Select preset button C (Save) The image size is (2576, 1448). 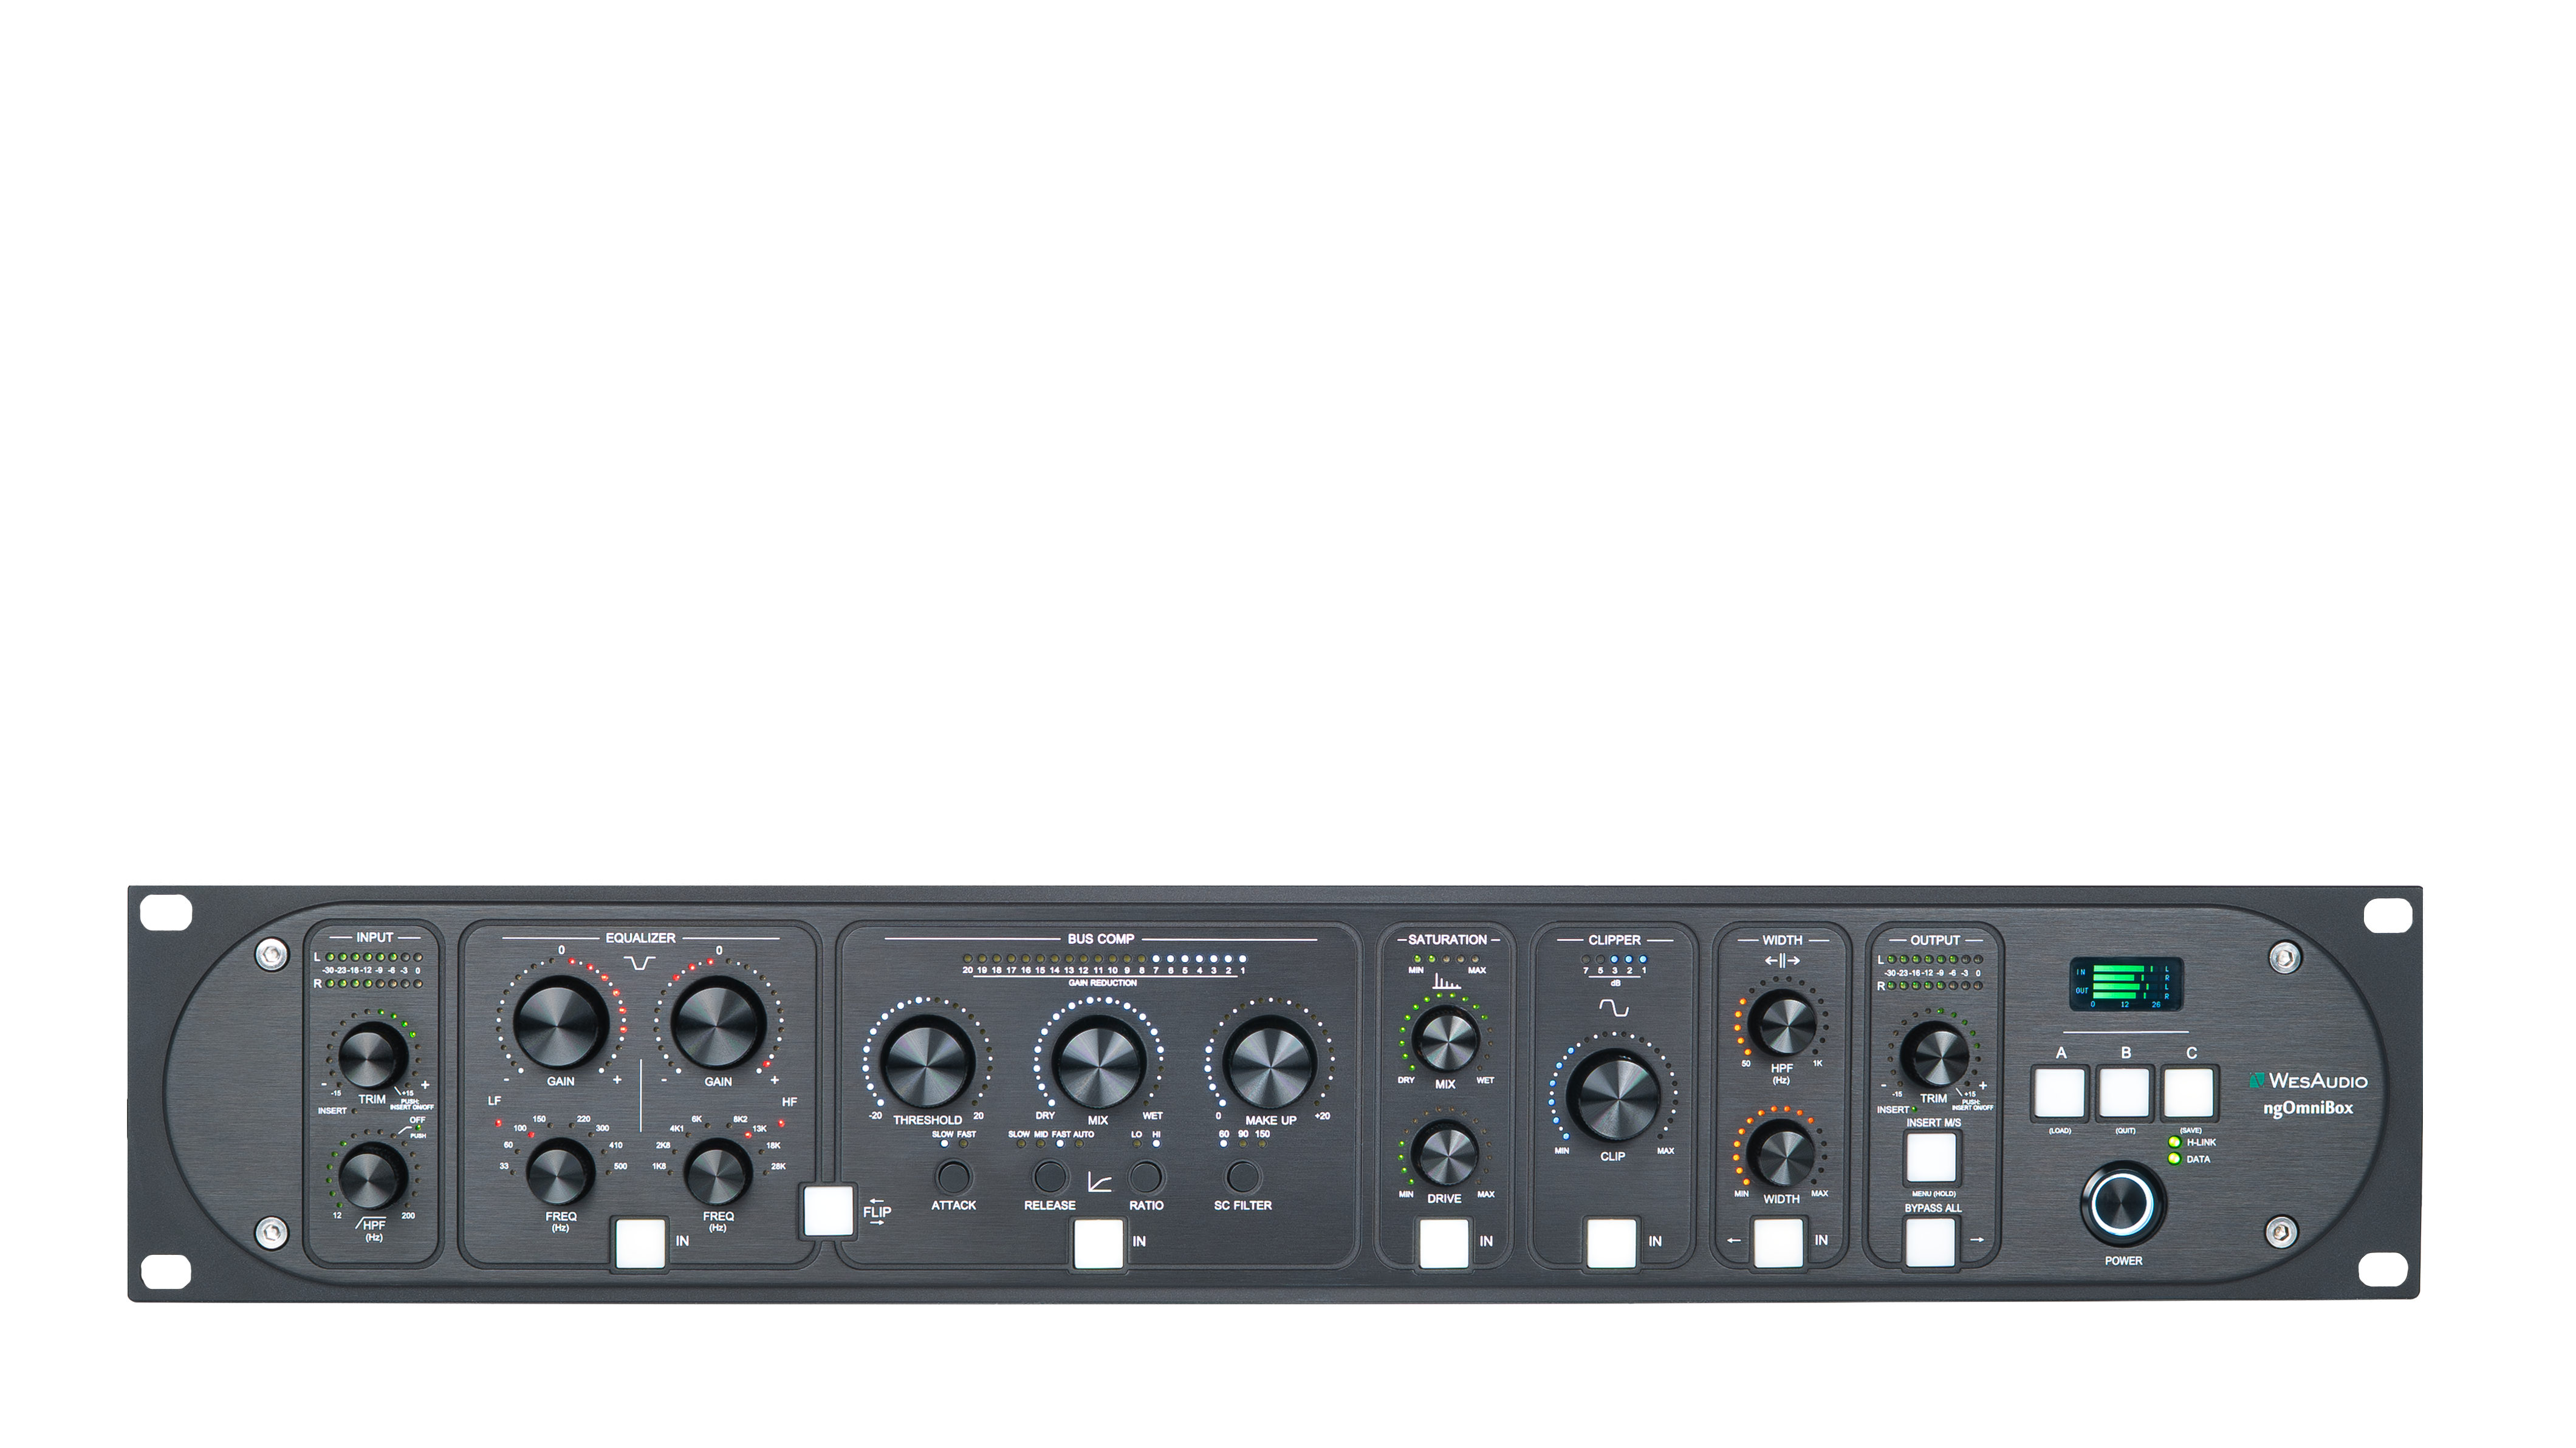point(2190,1094)
